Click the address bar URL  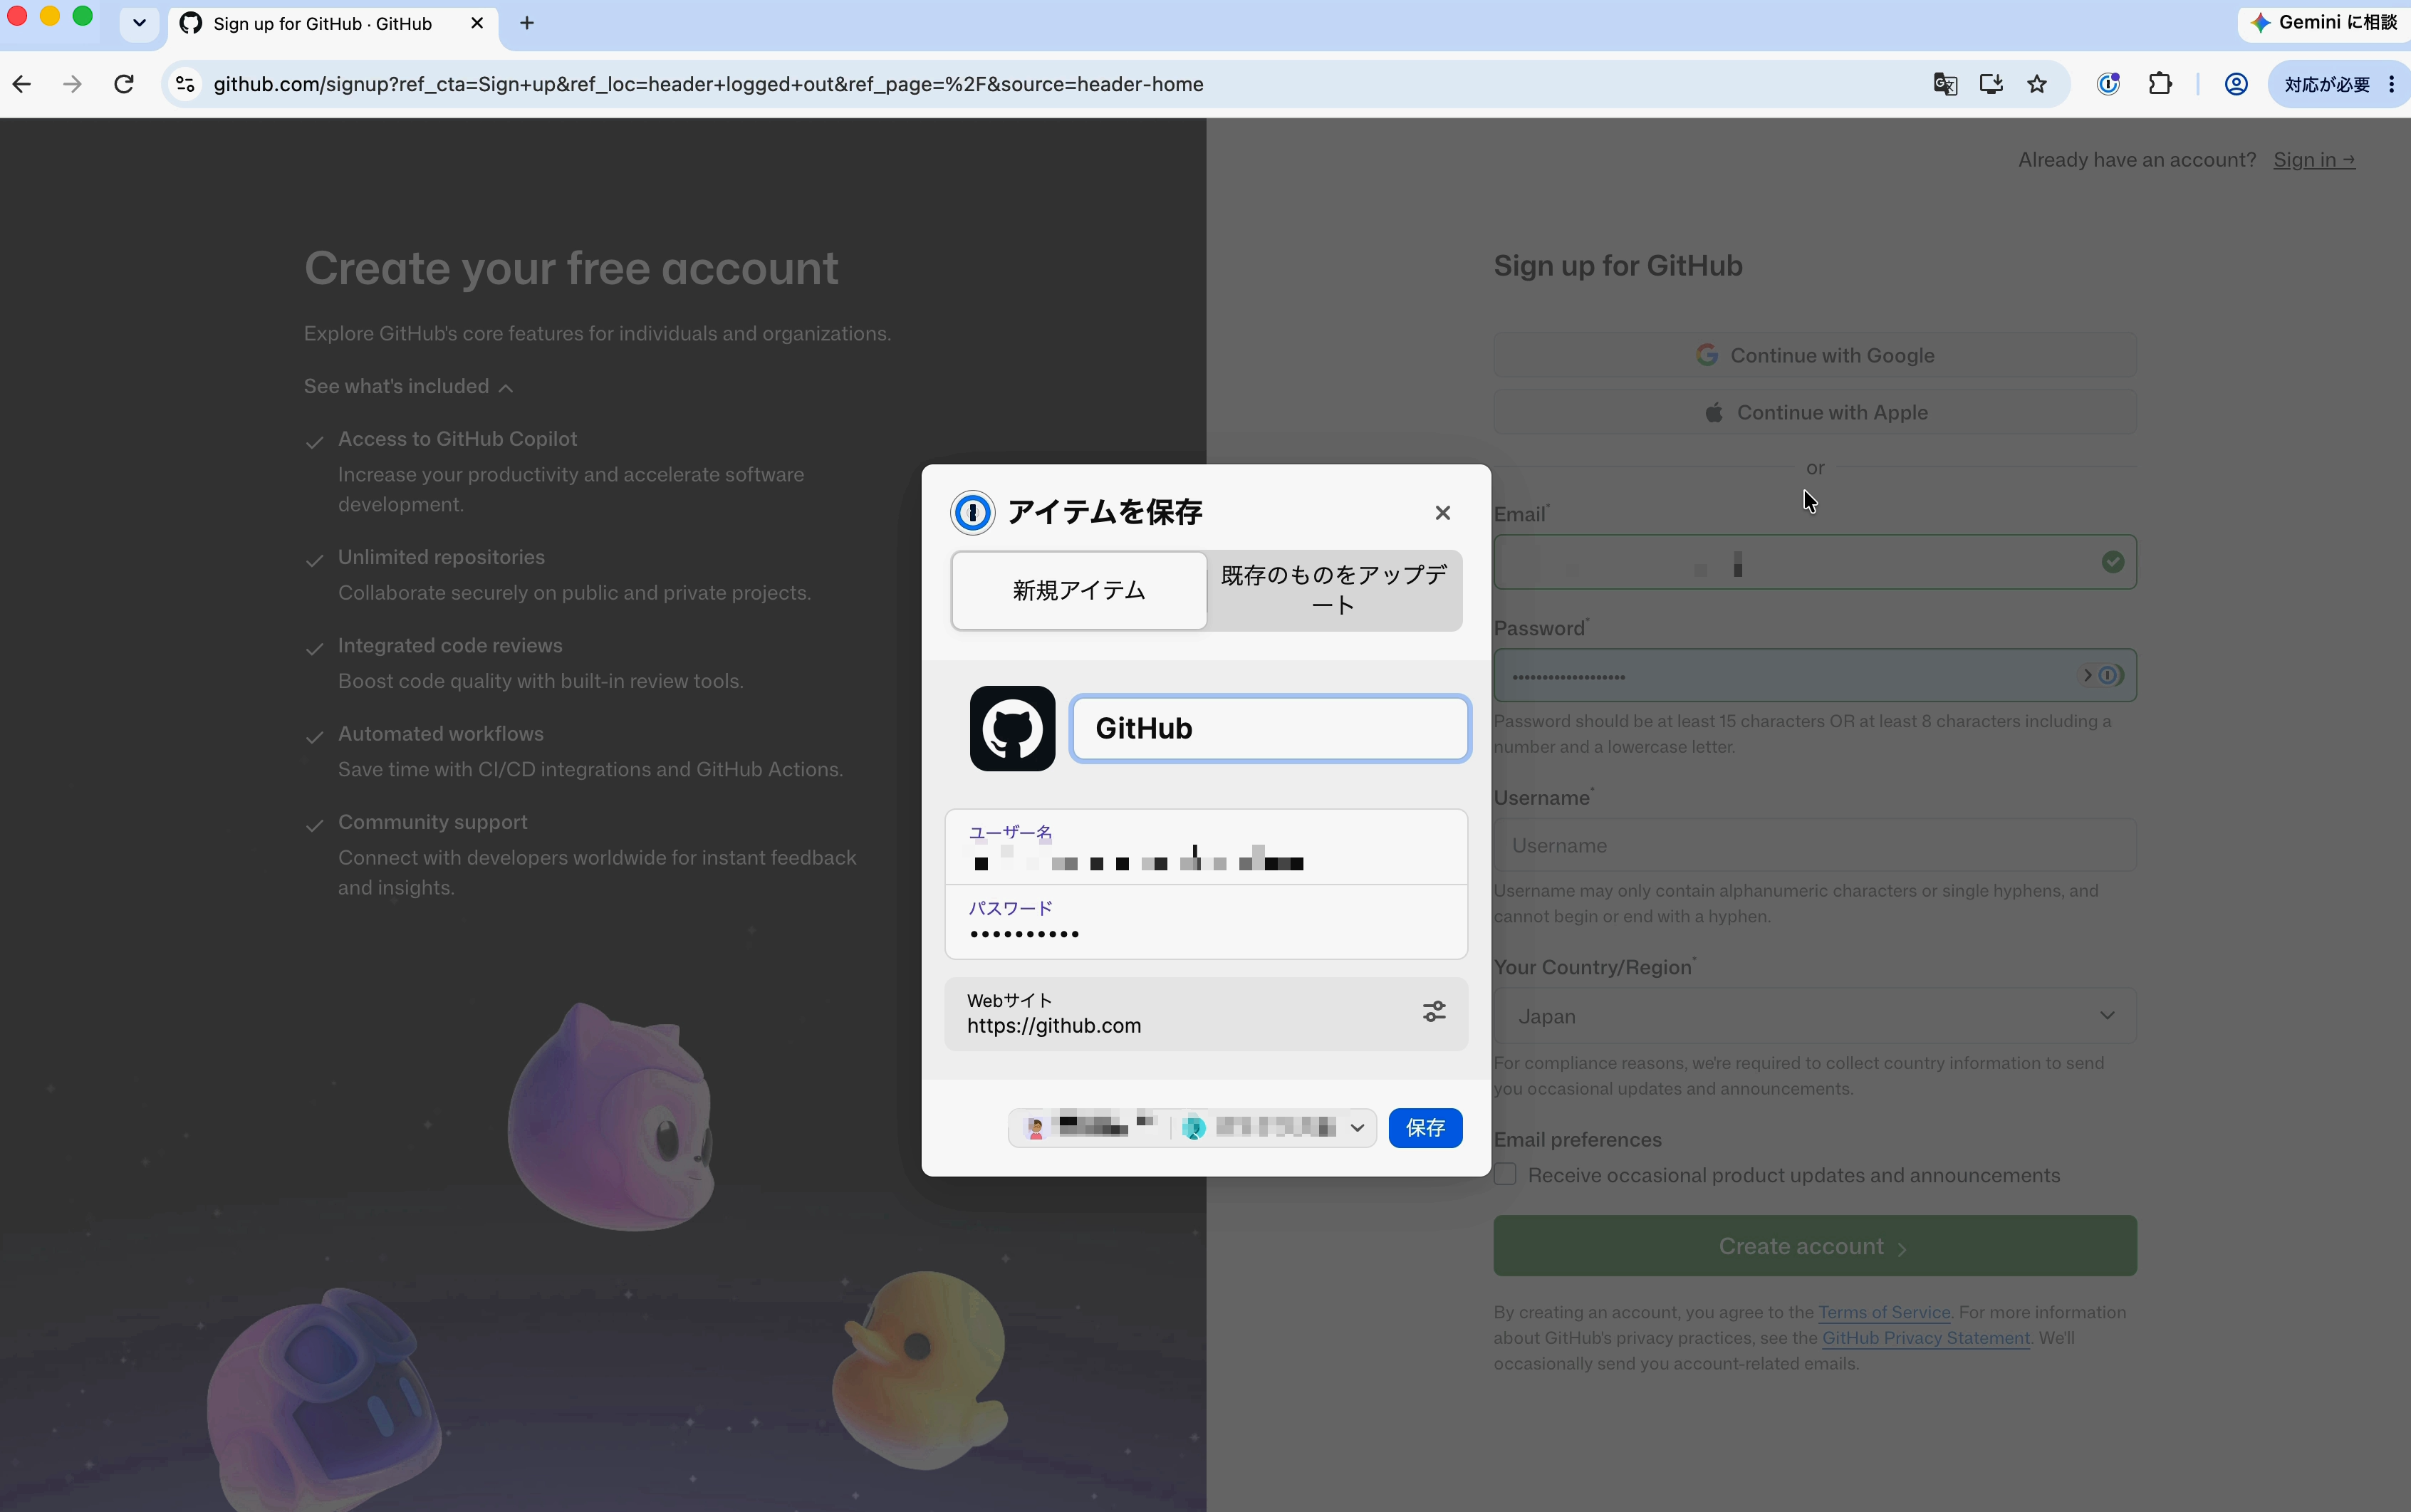click(708, 84)
